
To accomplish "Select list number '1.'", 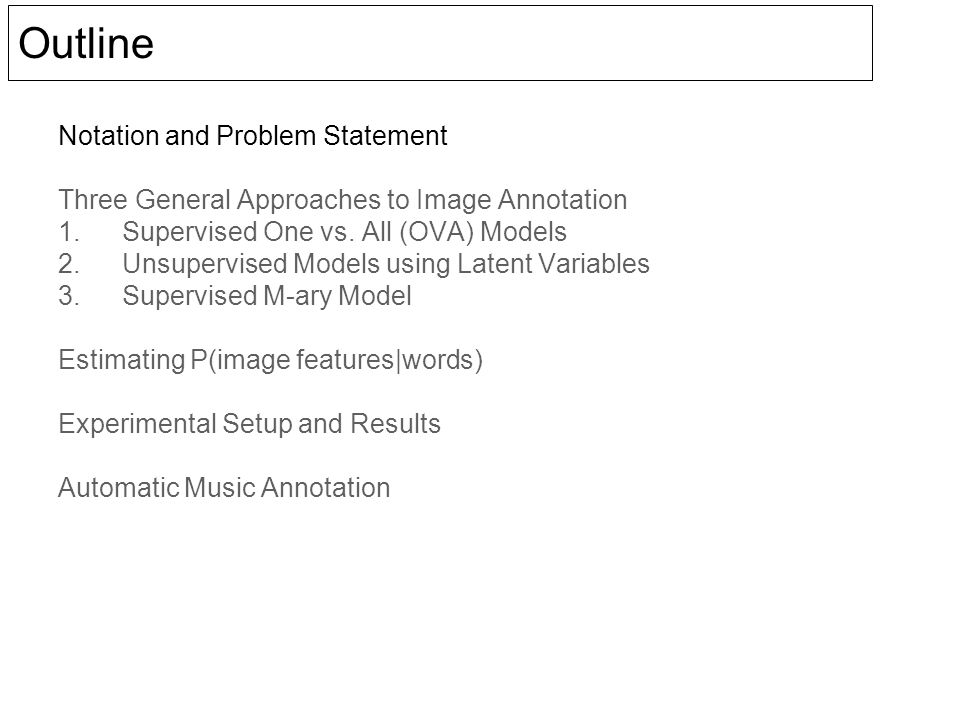I will pyautogui.click(x=69, y=232).
